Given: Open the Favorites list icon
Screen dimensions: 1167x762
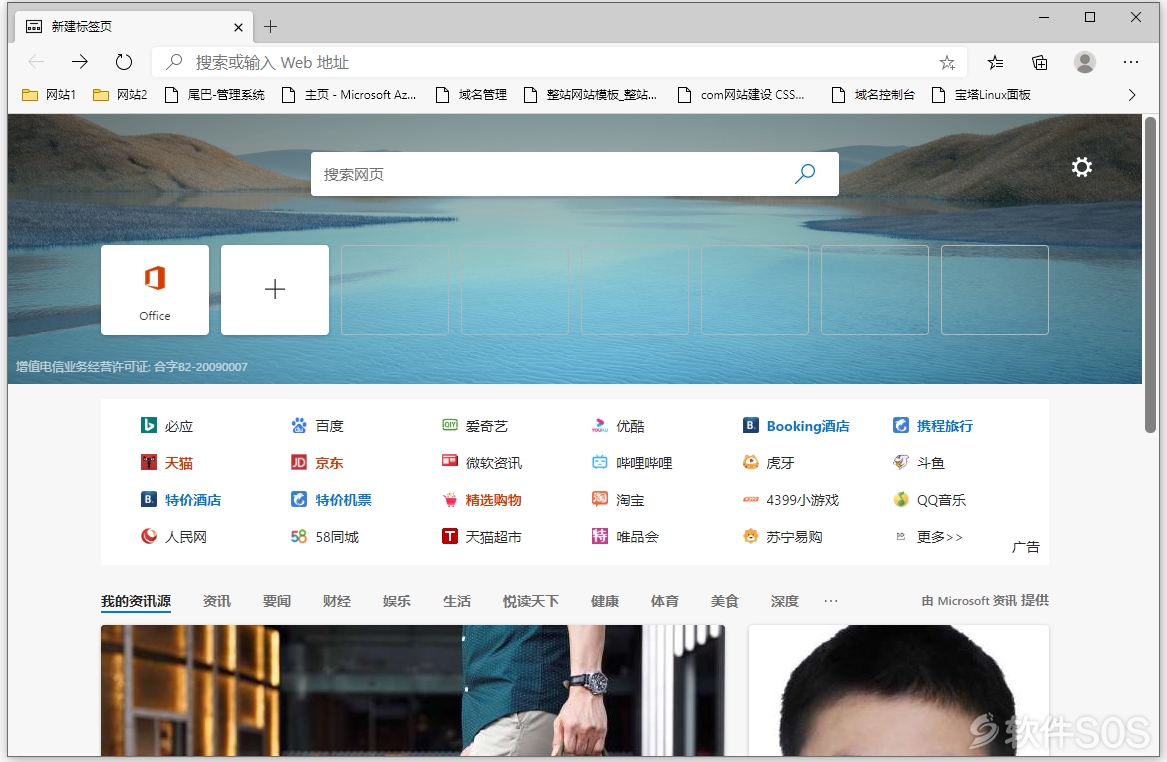Looking at the screenshot, I should pos(995,63).
